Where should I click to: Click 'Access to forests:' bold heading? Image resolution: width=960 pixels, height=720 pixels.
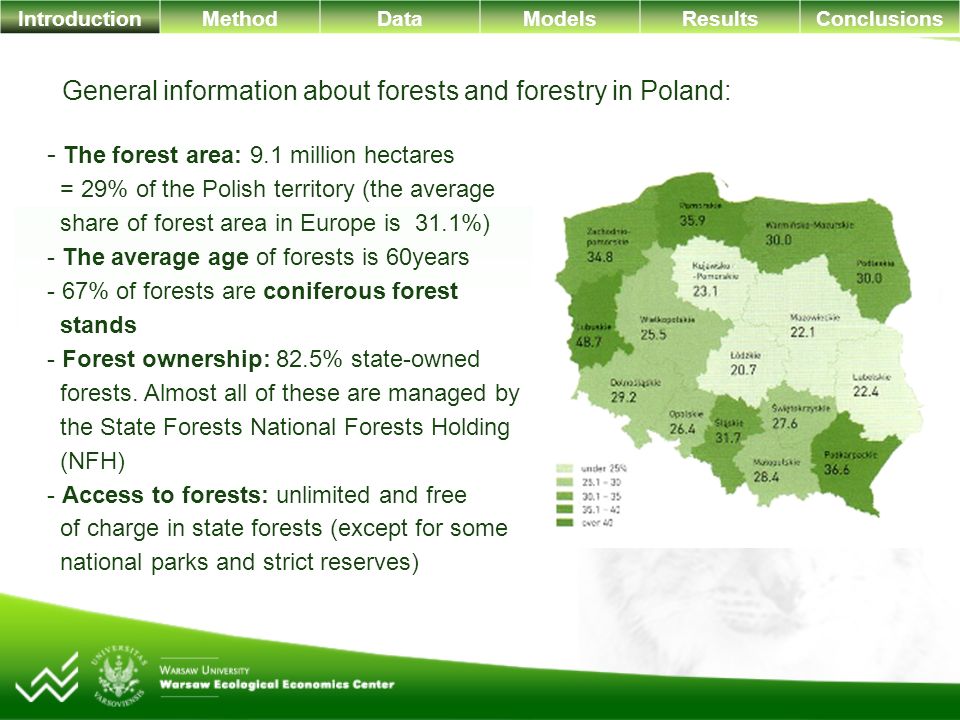pos(165,495)
